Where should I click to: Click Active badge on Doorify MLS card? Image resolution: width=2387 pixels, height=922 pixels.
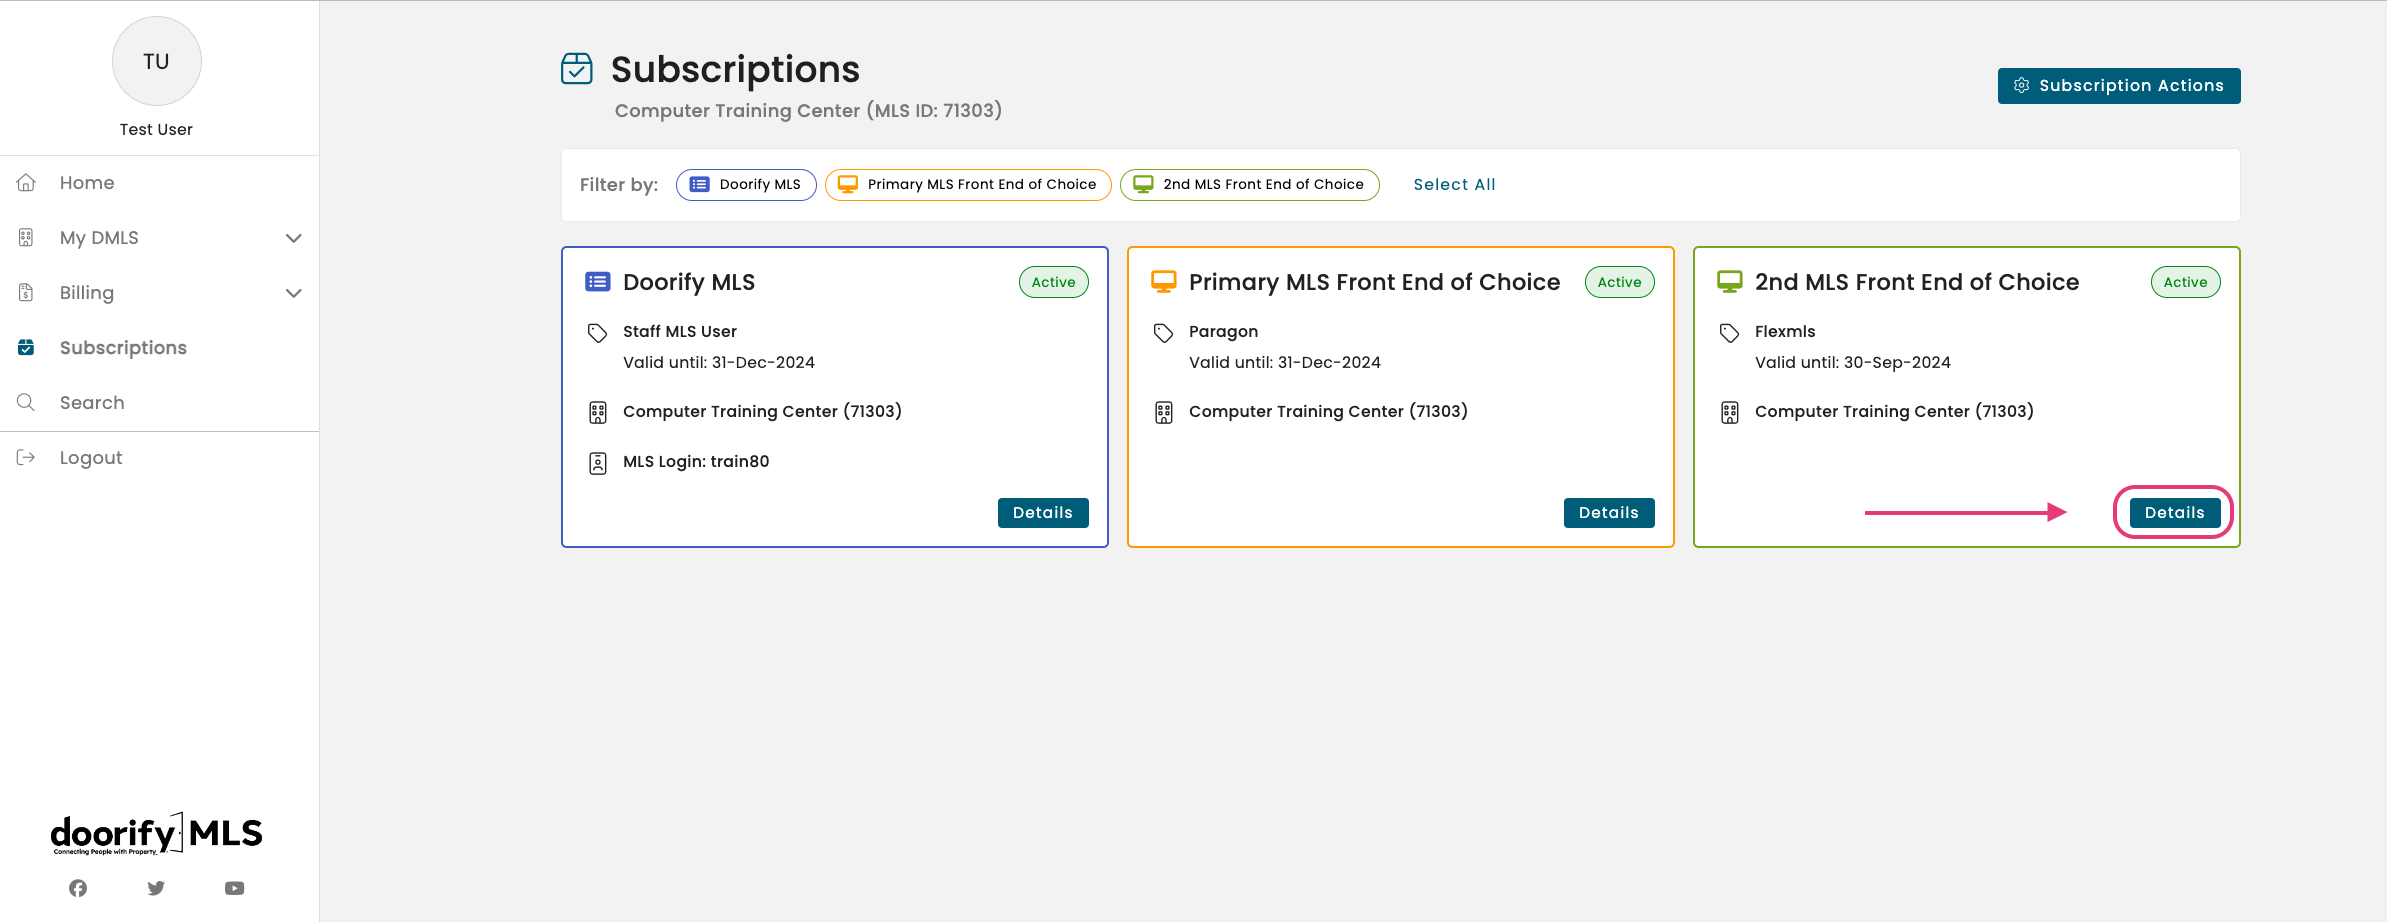(1054, 282)
